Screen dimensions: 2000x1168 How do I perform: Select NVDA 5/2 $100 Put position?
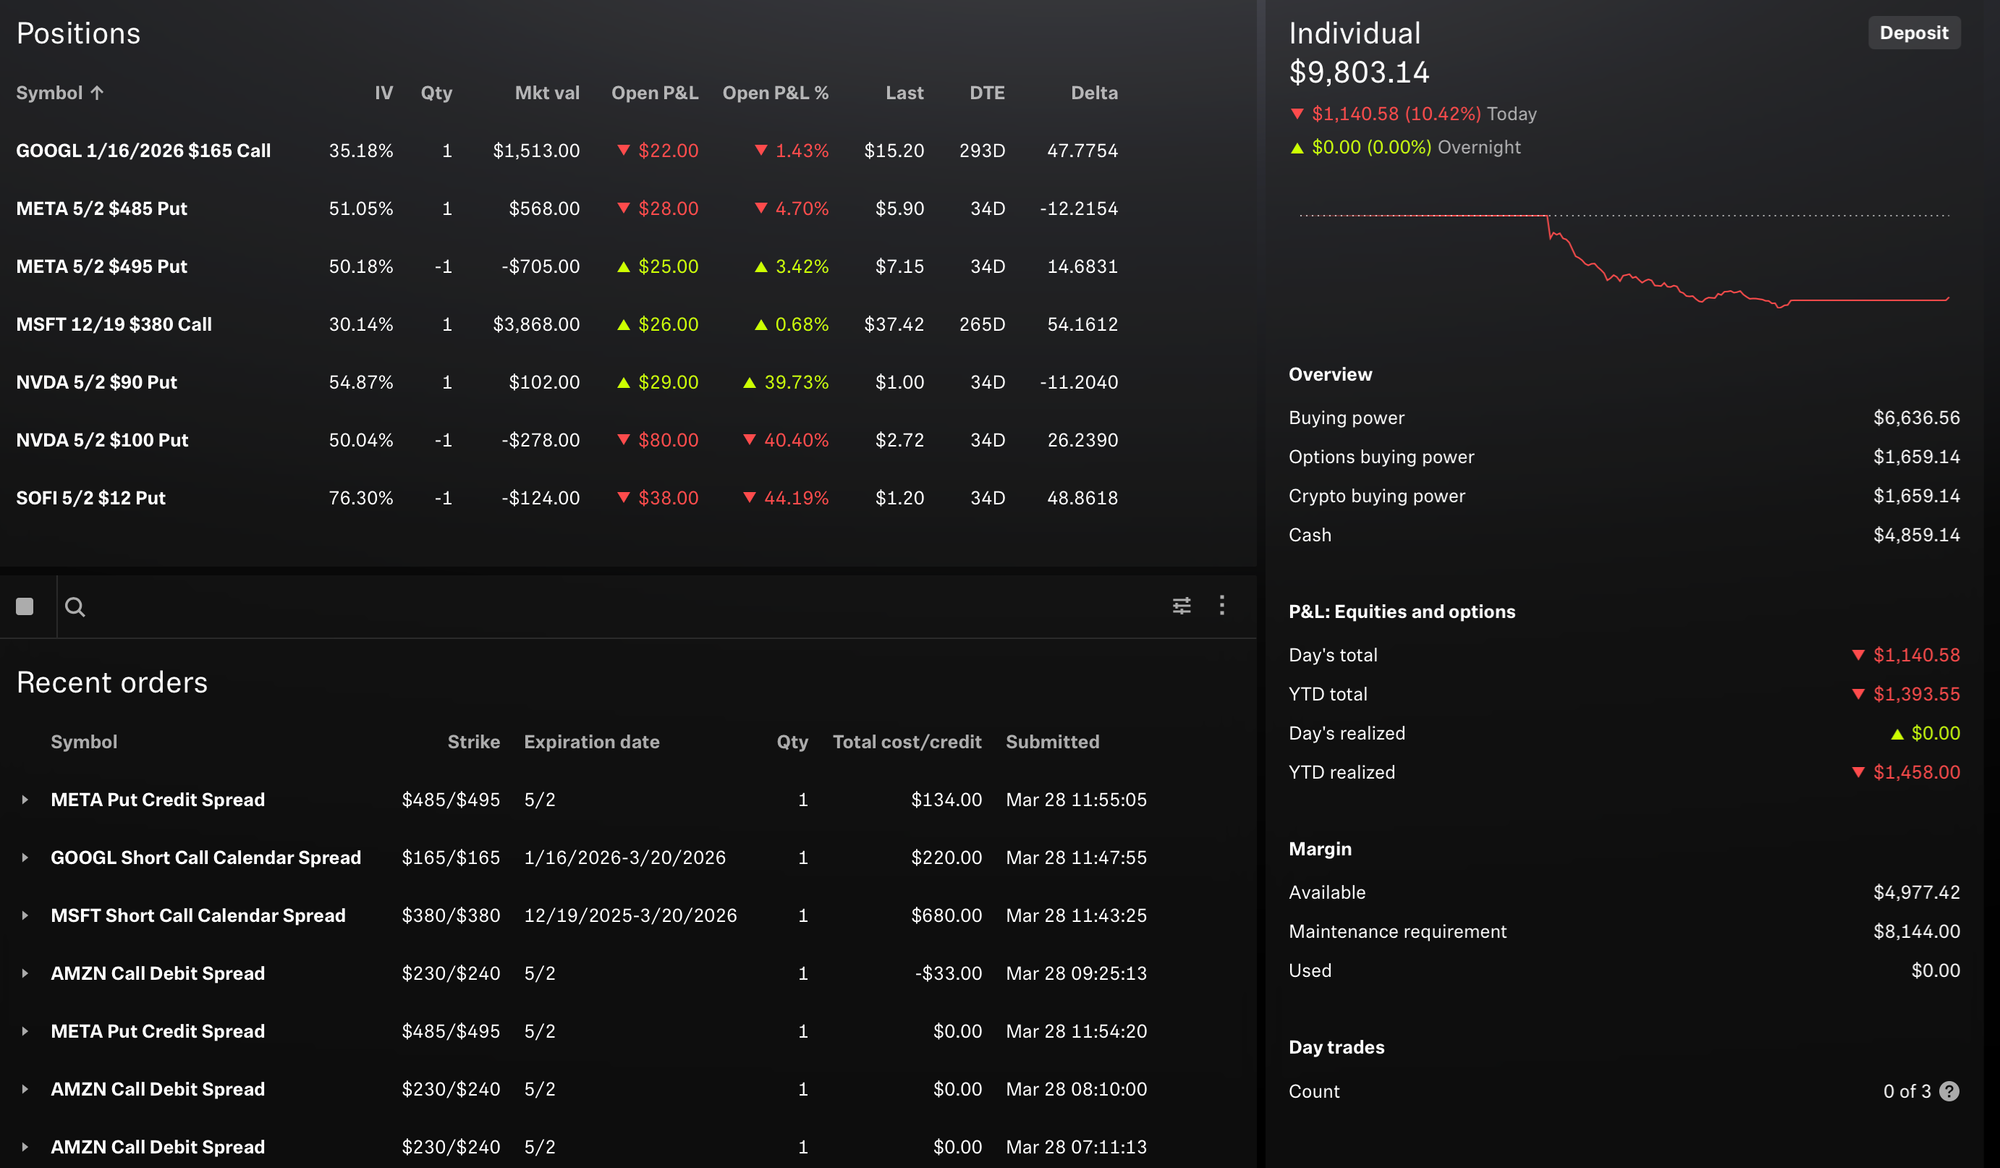(x=102, y=441)
